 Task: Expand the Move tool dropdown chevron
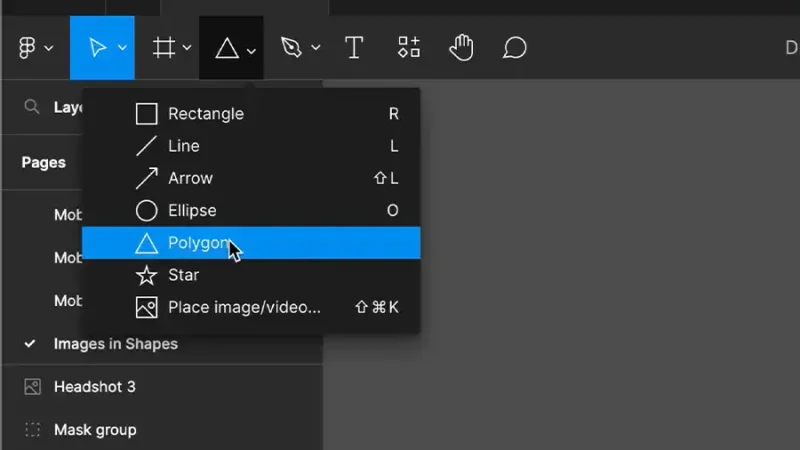[122, 48]
